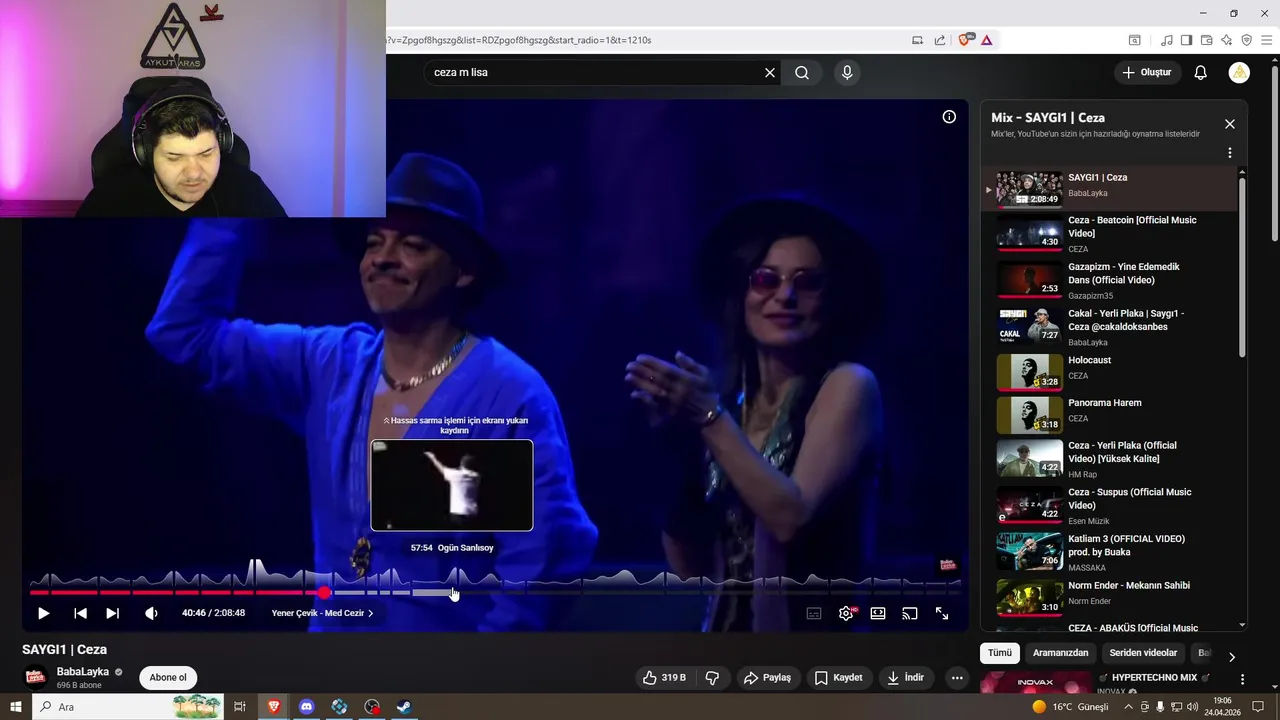Toggle the Brave sidebar panel

(x=1186, y=40)
